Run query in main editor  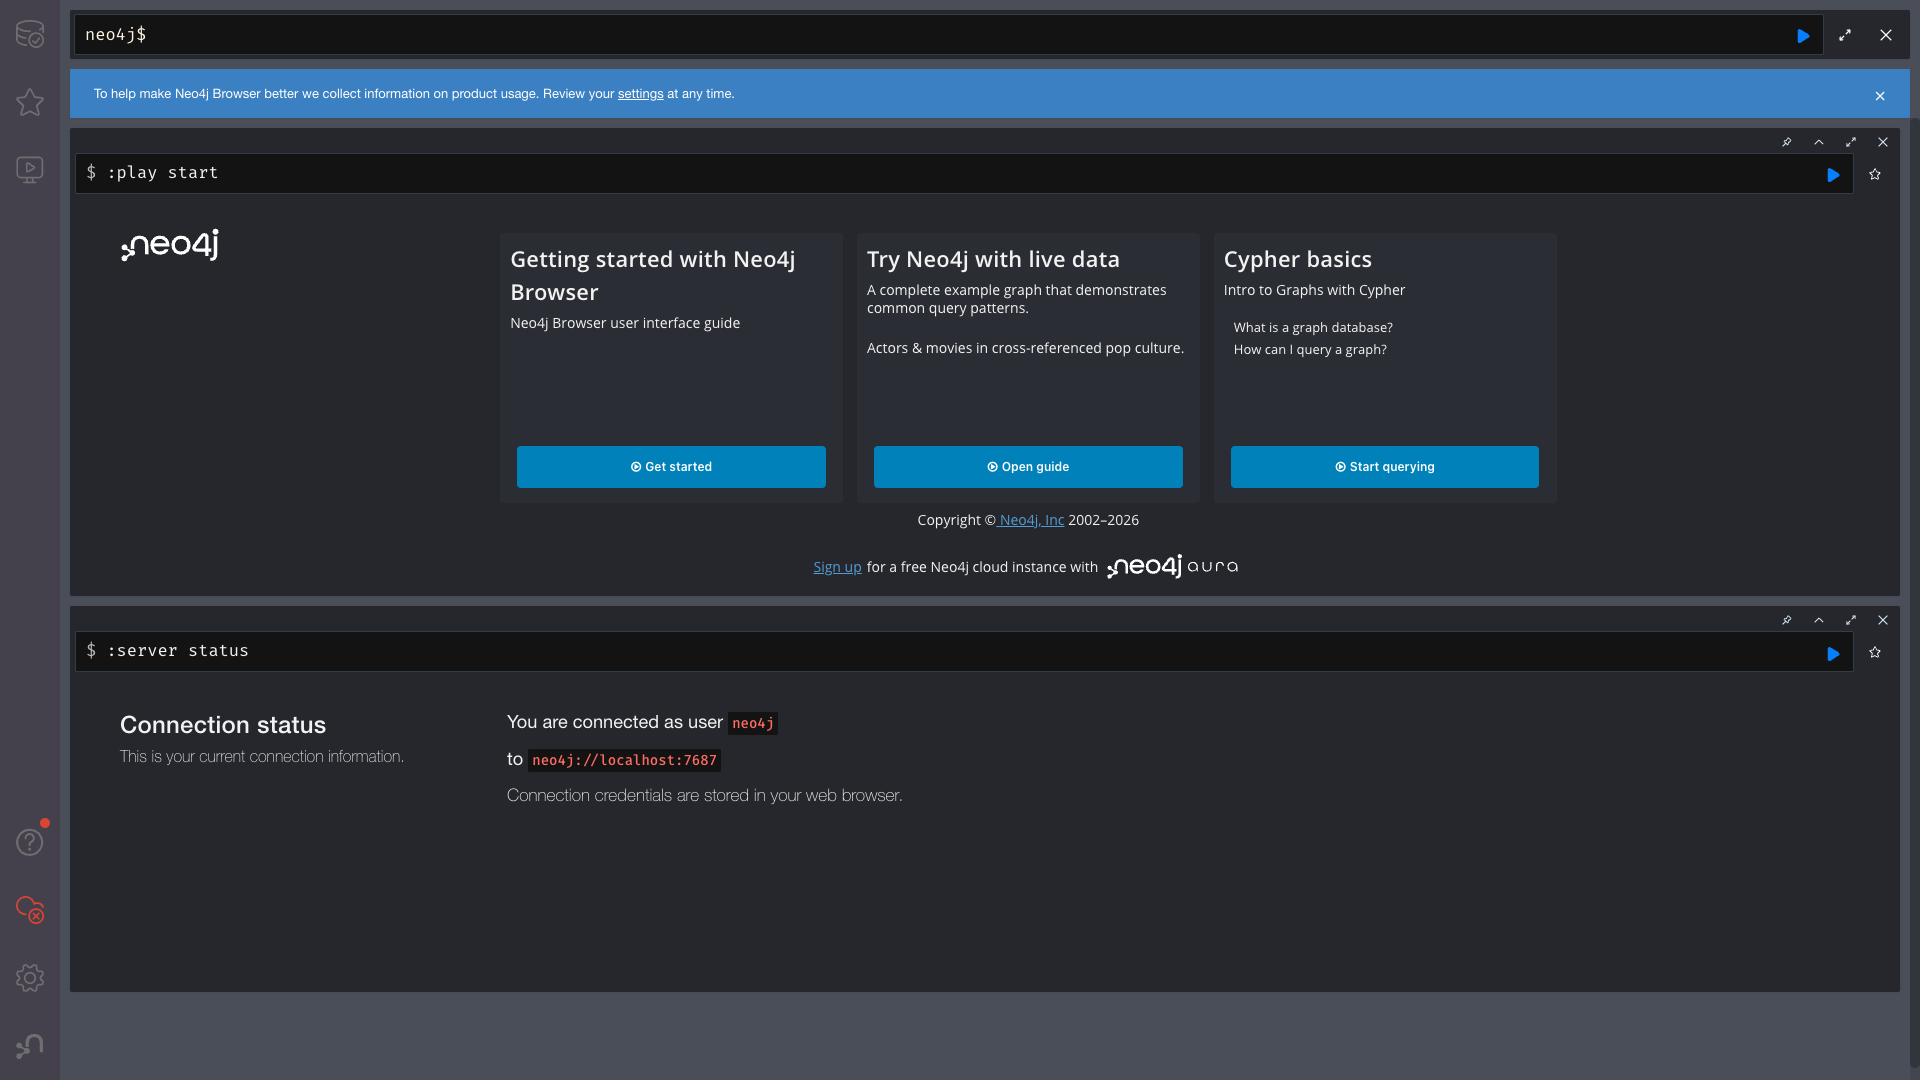[x=1803, y=36]
